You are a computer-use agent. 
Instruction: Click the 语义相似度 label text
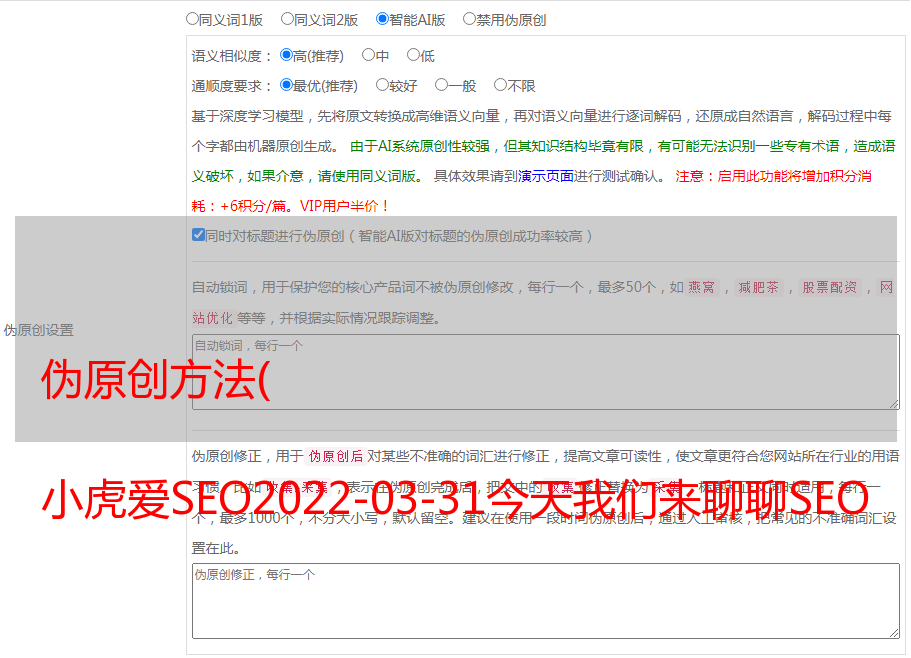point(232,56)
